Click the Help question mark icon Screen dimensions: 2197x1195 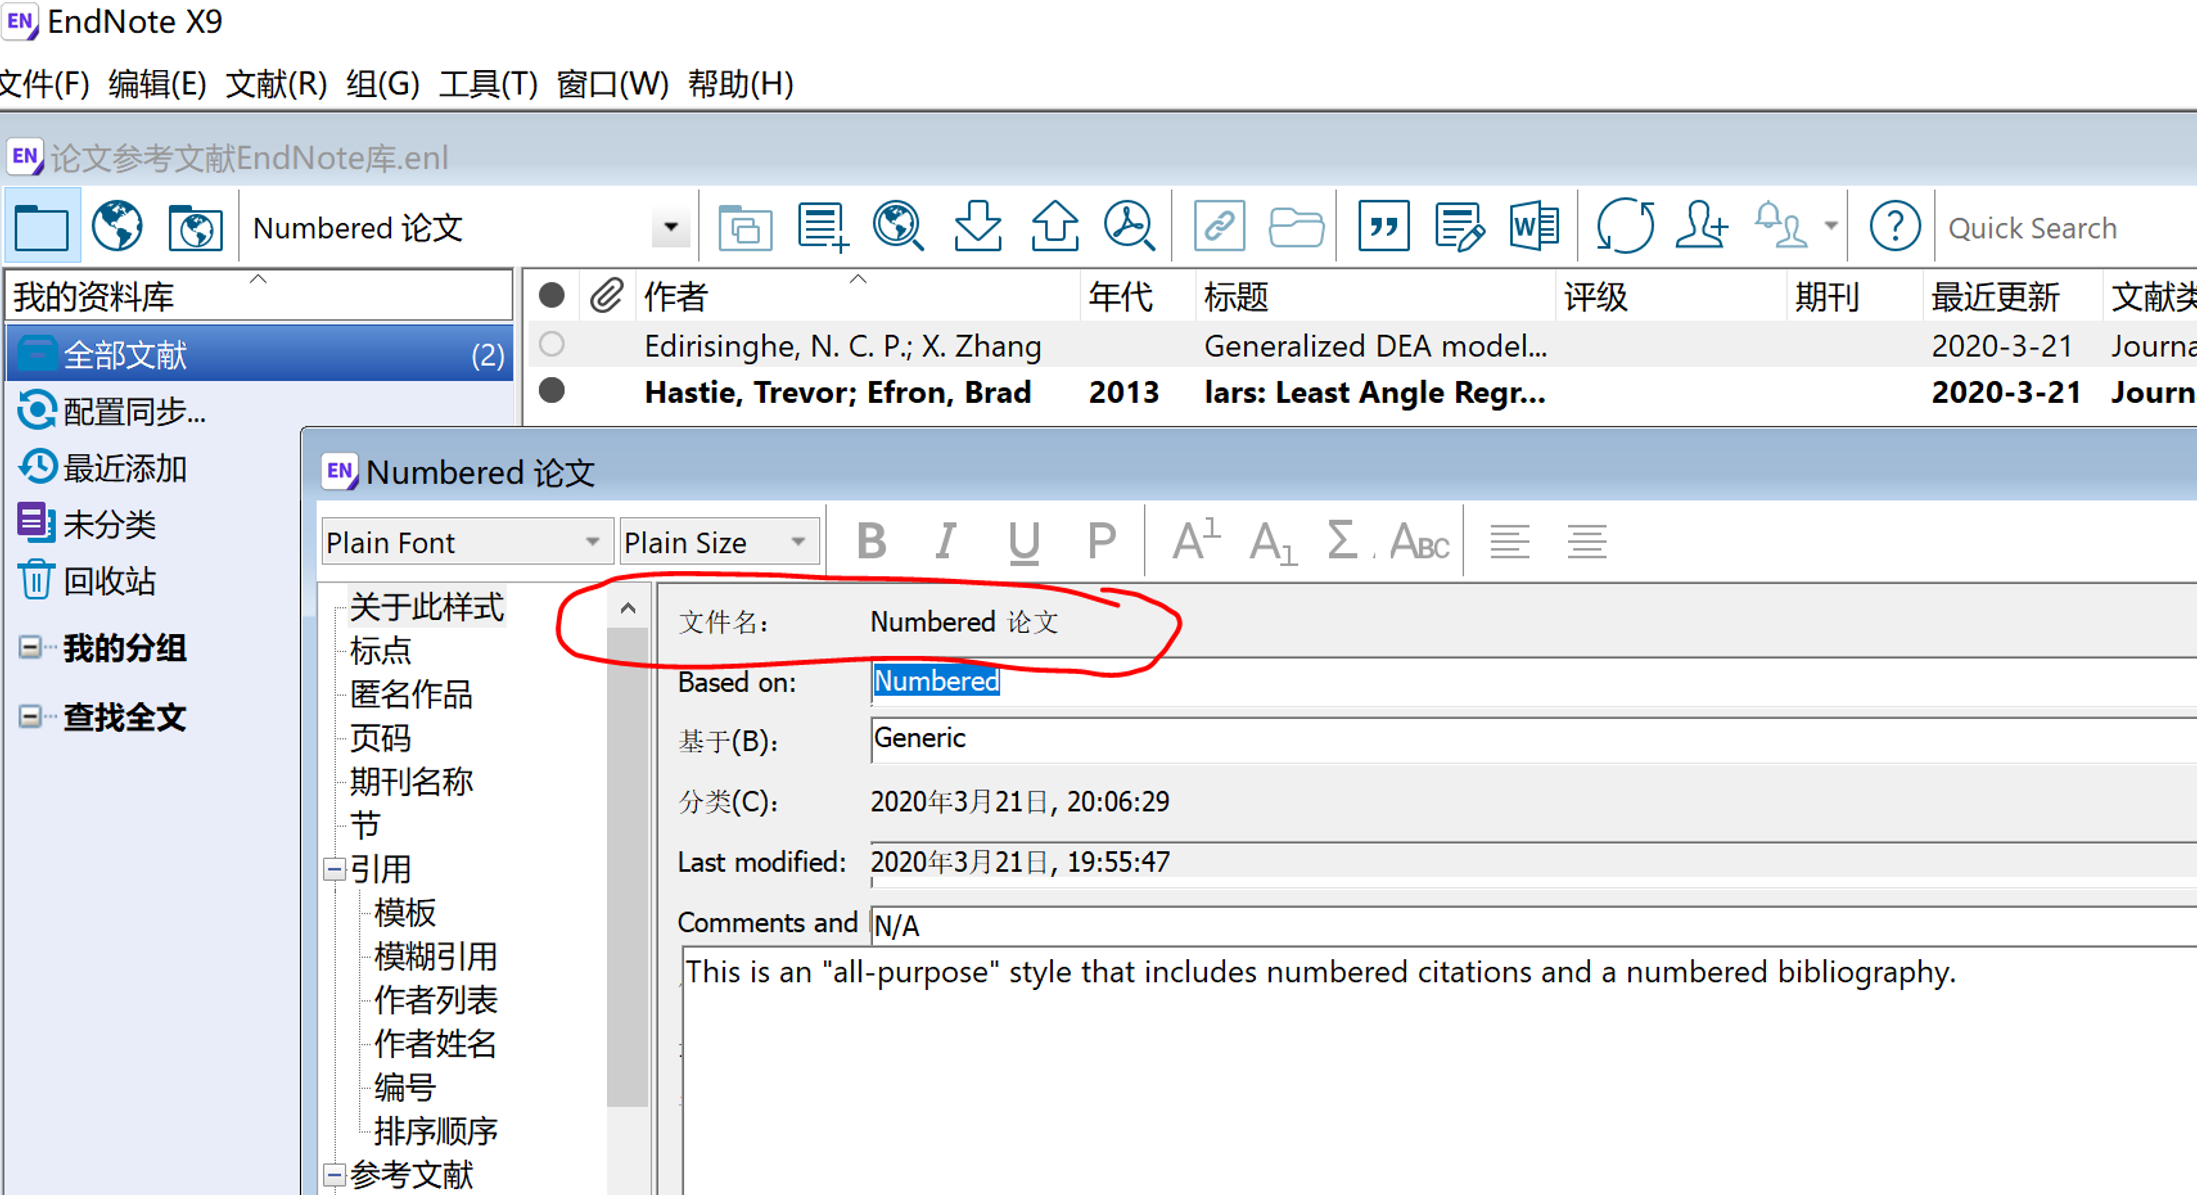pos(1894,227)
